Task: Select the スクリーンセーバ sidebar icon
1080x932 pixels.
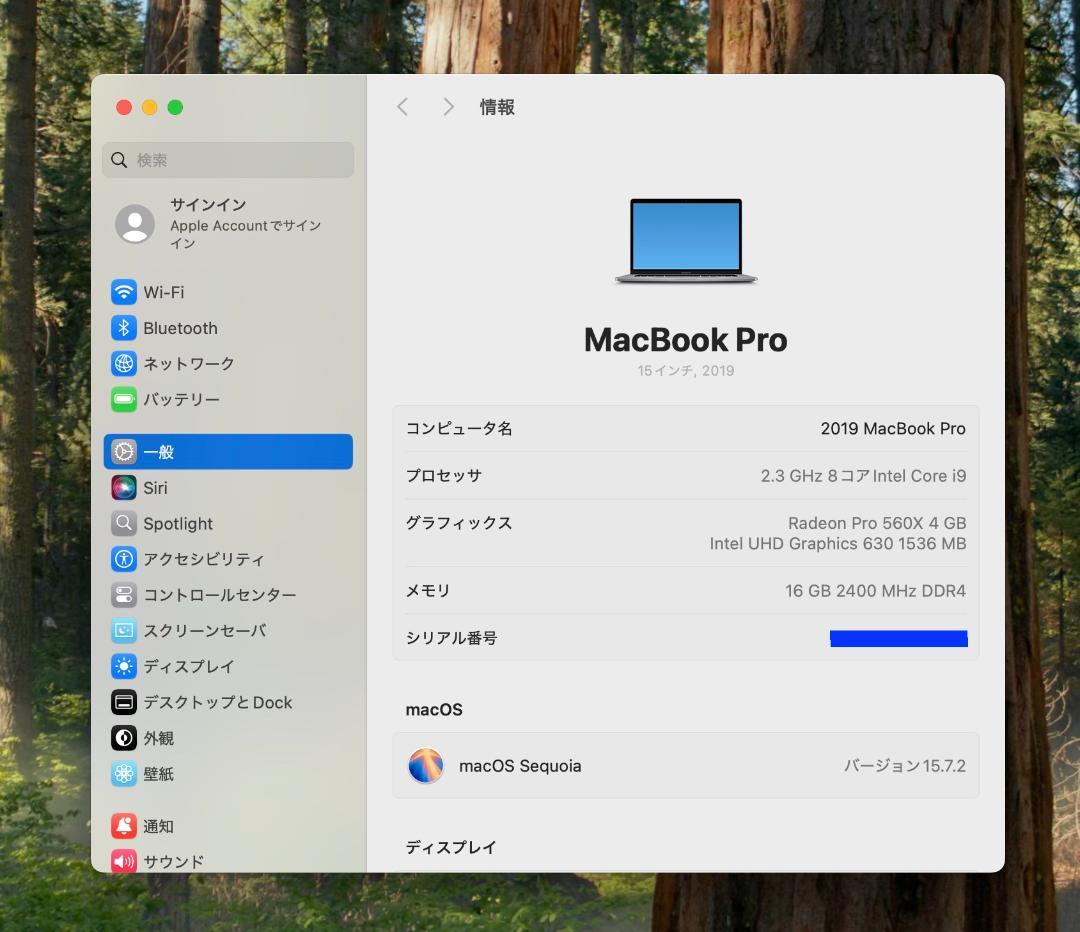Action: pos(124,631)
